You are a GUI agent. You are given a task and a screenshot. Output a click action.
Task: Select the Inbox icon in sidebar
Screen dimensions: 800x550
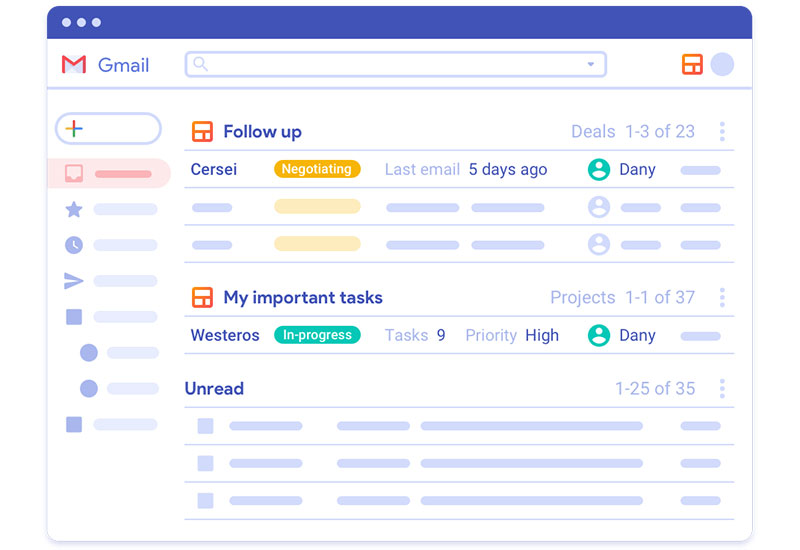[x=74, y=173]
